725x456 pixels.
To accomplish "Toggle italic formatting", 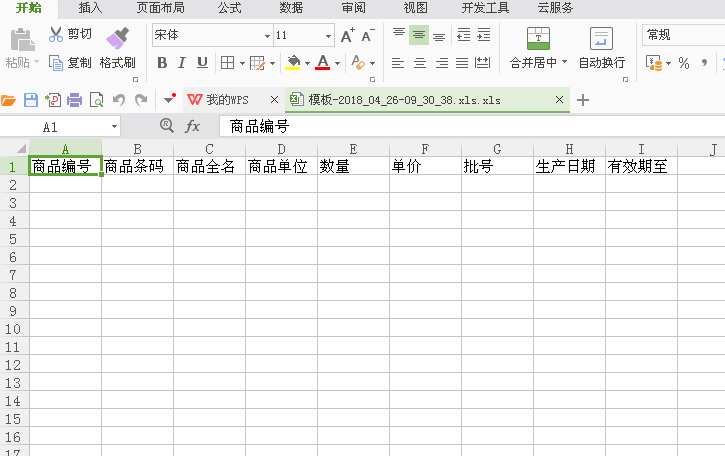I will (182, 63).
